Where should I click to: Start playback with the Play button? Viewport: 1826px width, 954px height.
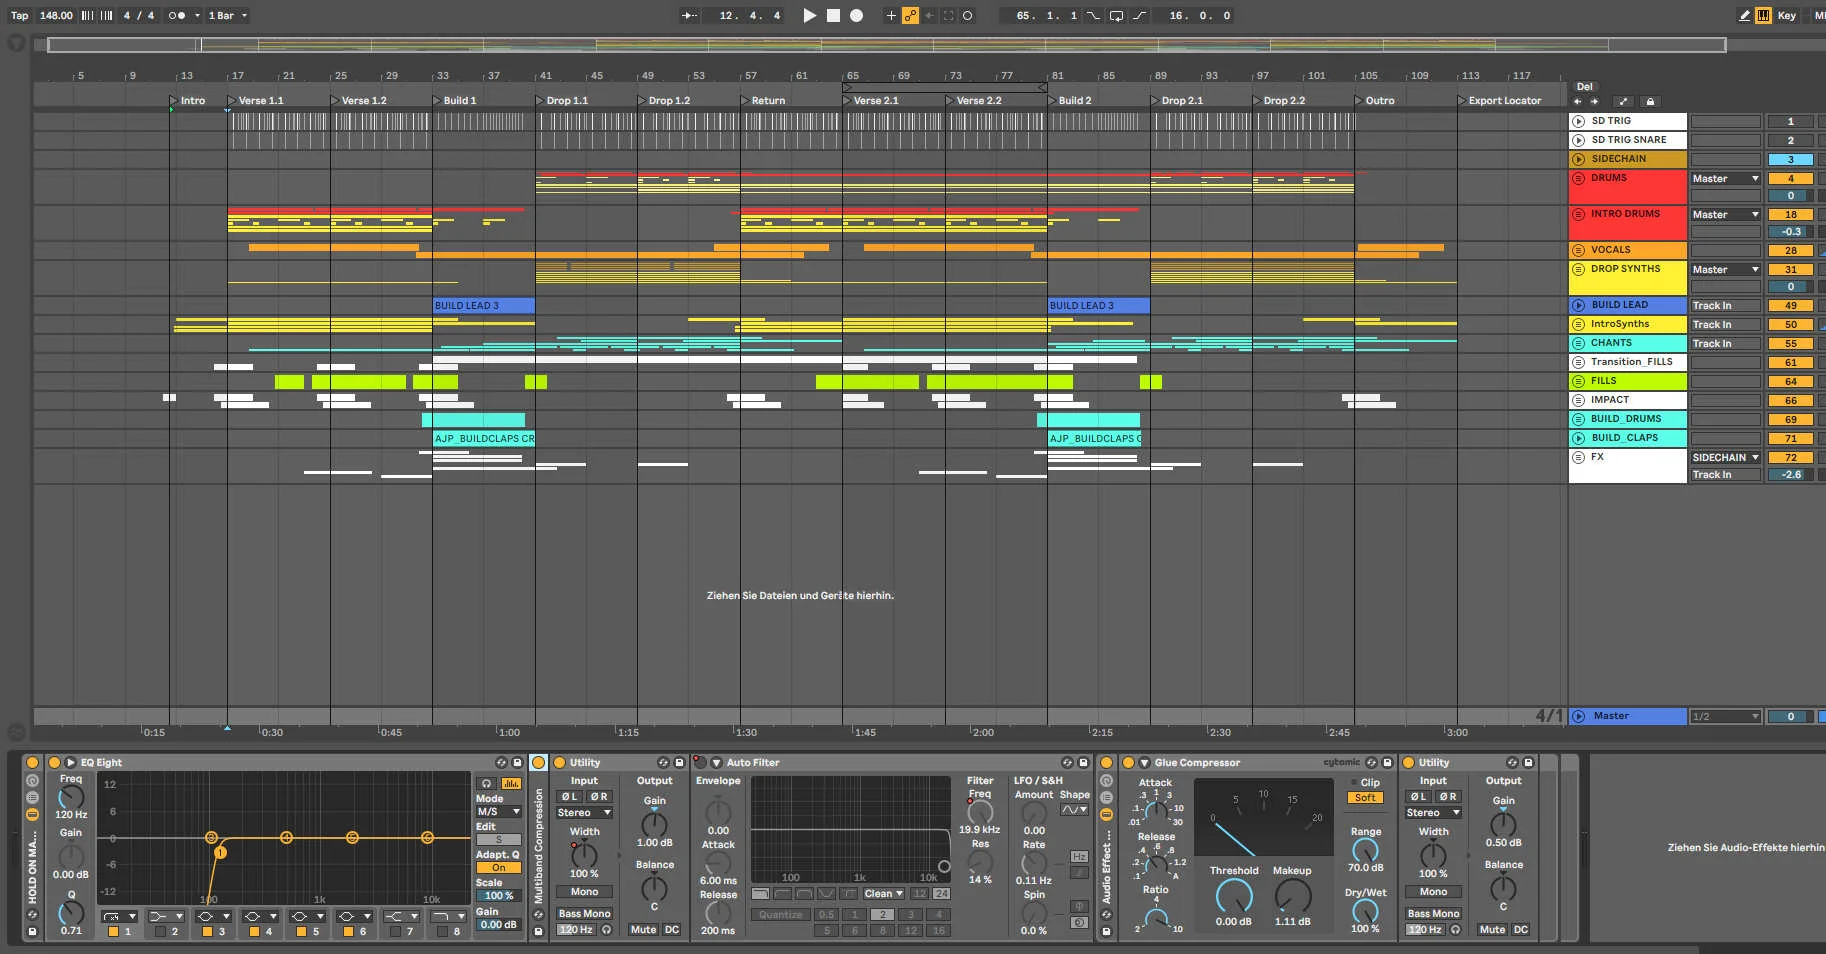pos(810,15)
